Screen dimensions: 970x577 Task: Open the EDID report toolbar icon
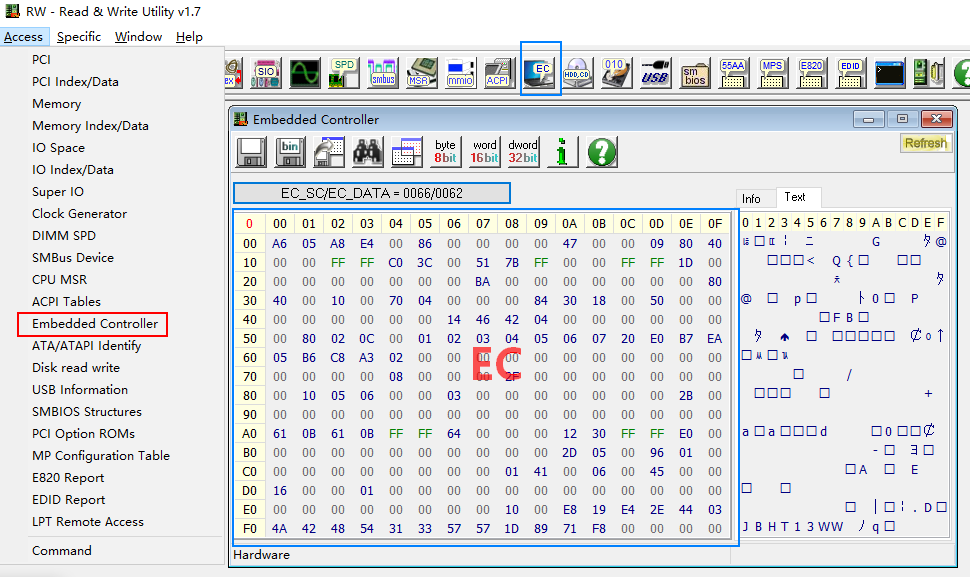coord(850,73)
